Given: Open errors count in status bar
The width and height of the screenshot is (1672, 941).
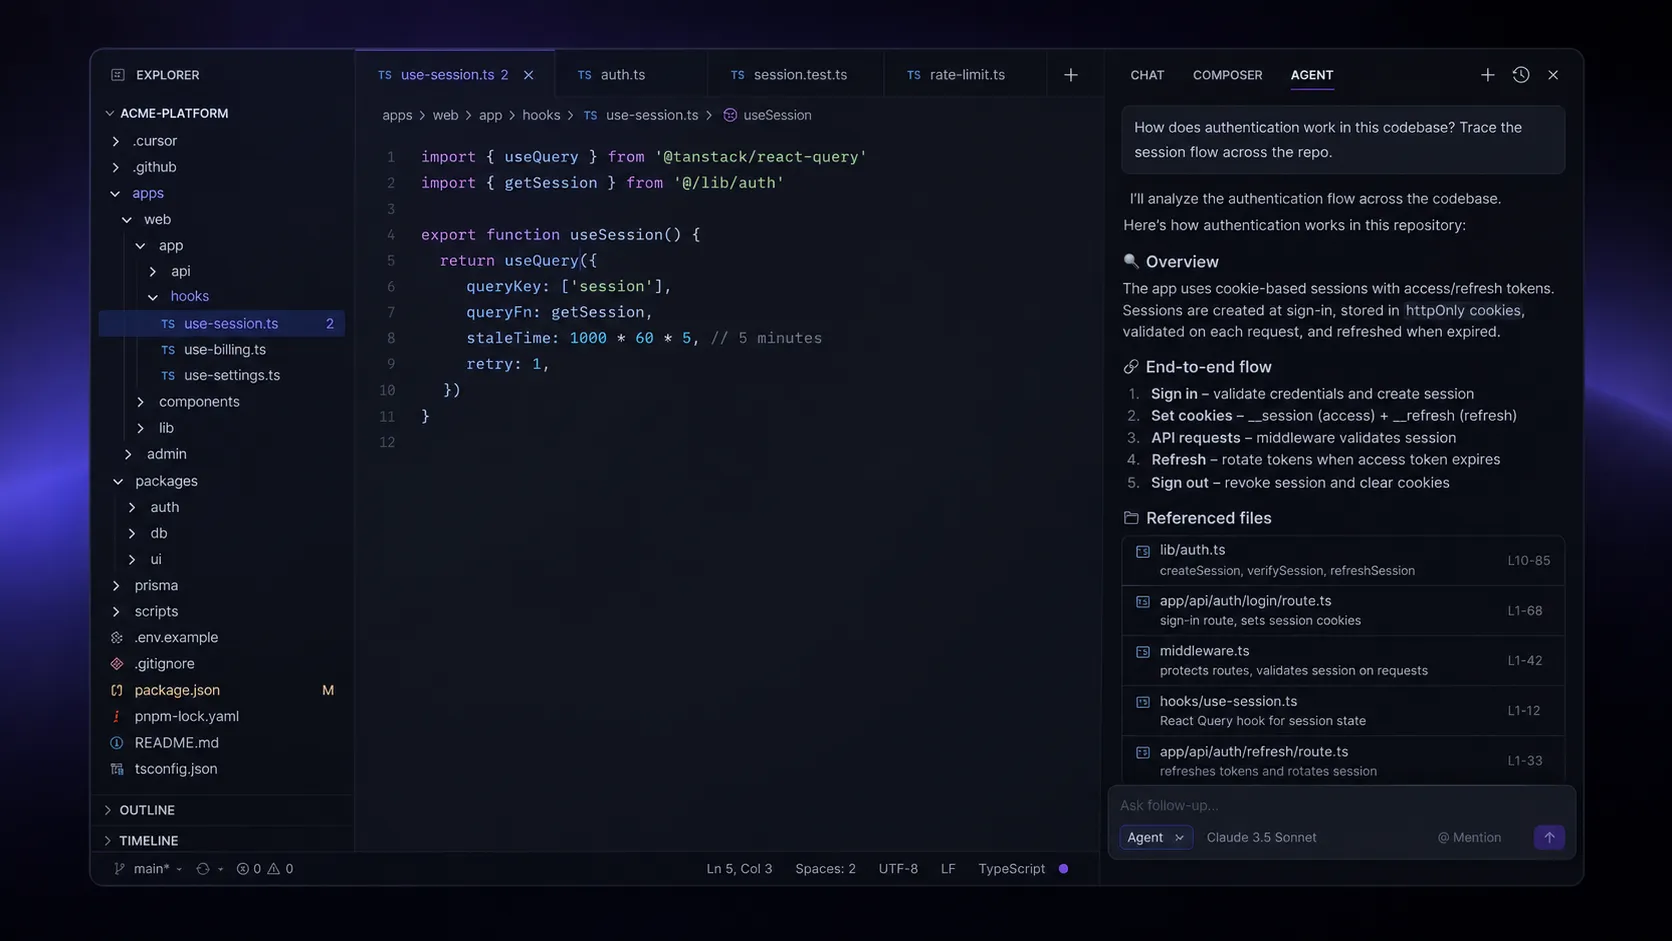Looking at the screenshot, I should (249, 869).
